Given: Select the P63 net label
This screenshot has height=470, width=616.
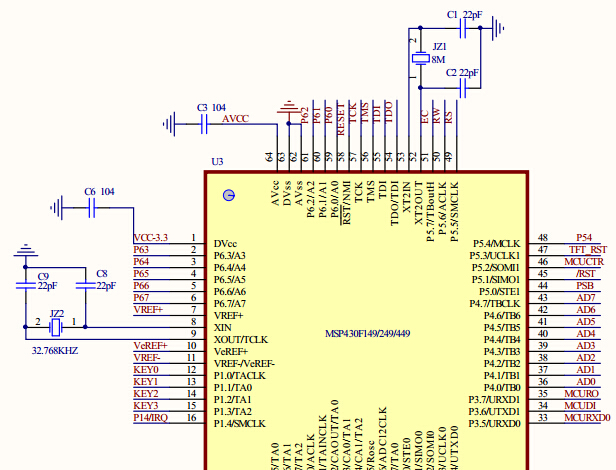Looking at the screenshot, I should pyautogui.click(x=141, y=250).
